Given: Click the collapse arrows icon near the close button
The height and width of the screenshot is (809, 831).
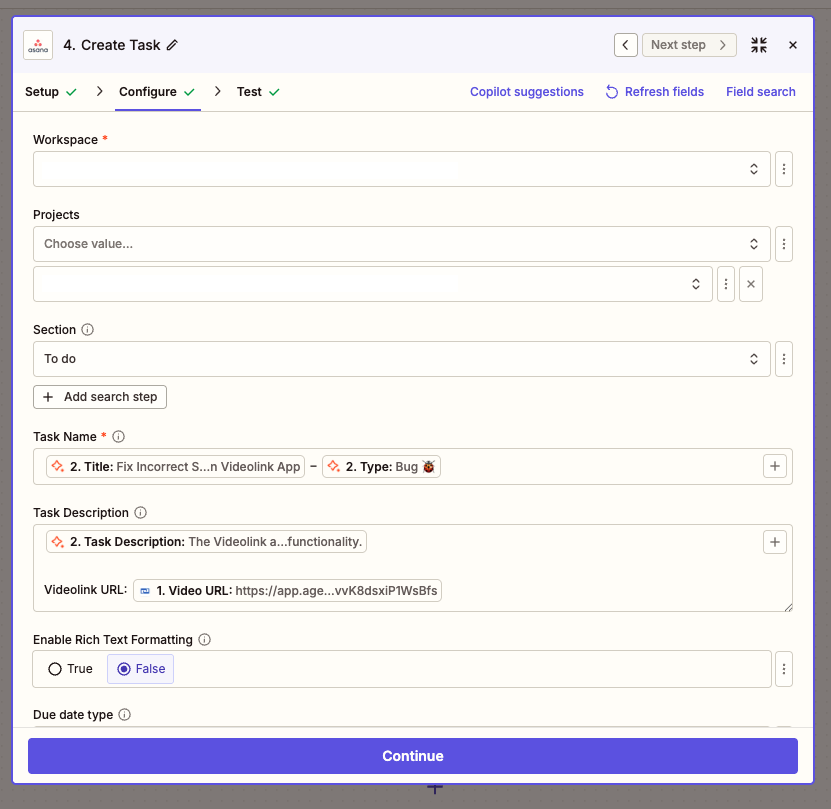Looking at the screenshot, I should 758,45.
